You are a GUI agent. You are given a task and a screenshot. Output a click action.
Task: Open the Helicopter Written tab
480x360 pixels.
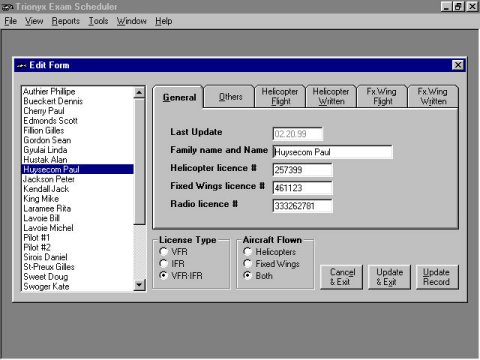coord(331,96)
